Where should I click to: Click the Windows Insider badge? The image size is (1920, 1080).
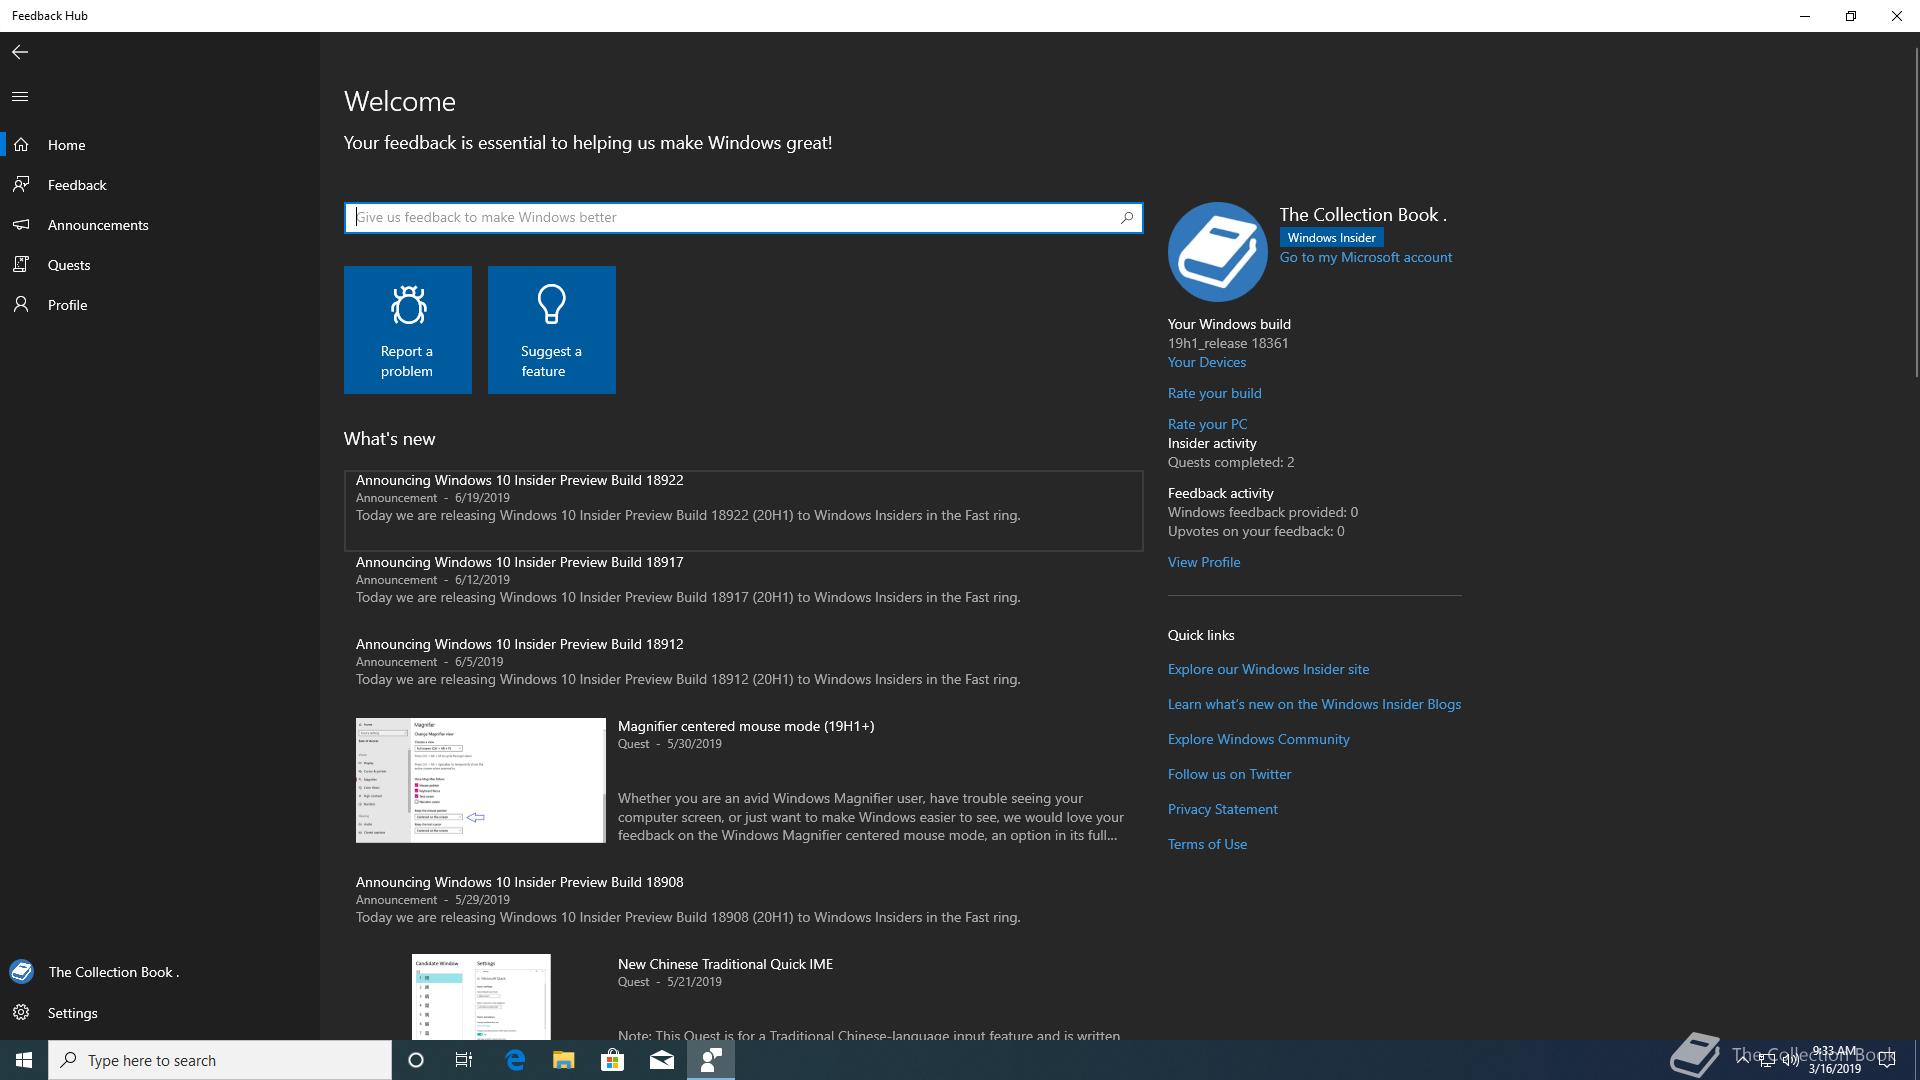tap(1331, 238)
